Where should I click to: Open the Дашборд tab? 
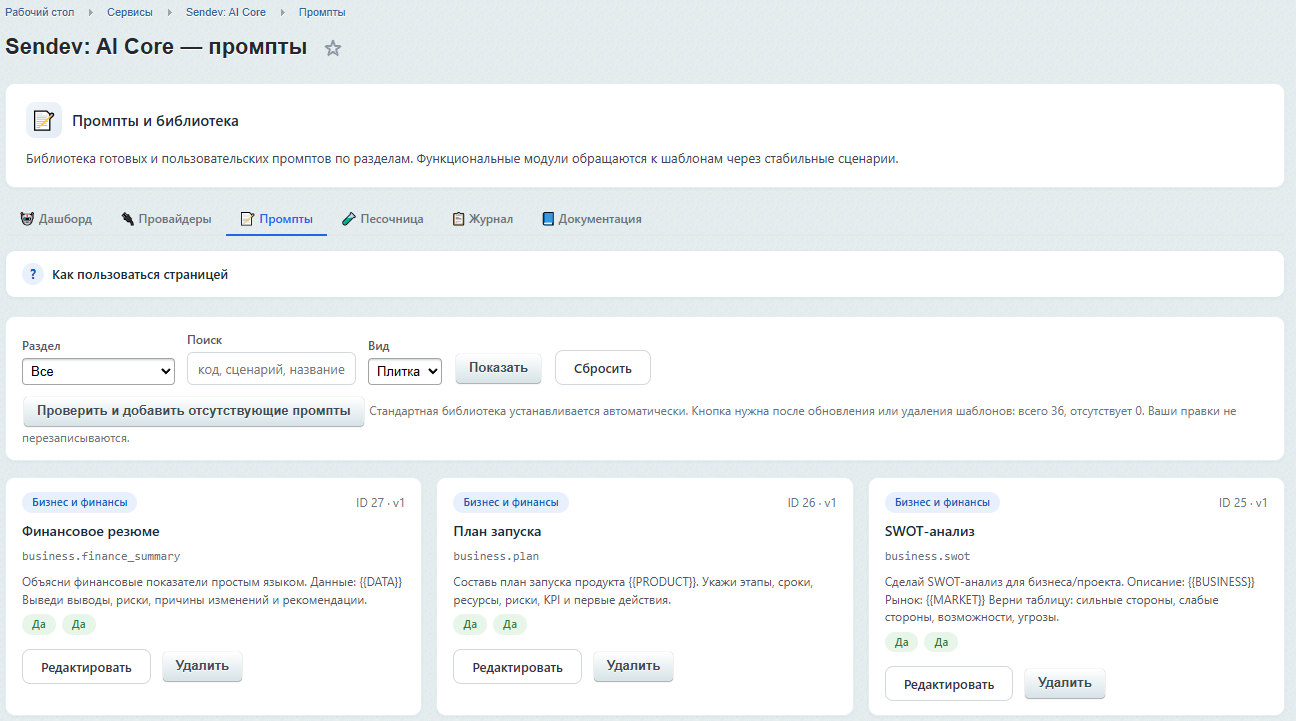56,219
